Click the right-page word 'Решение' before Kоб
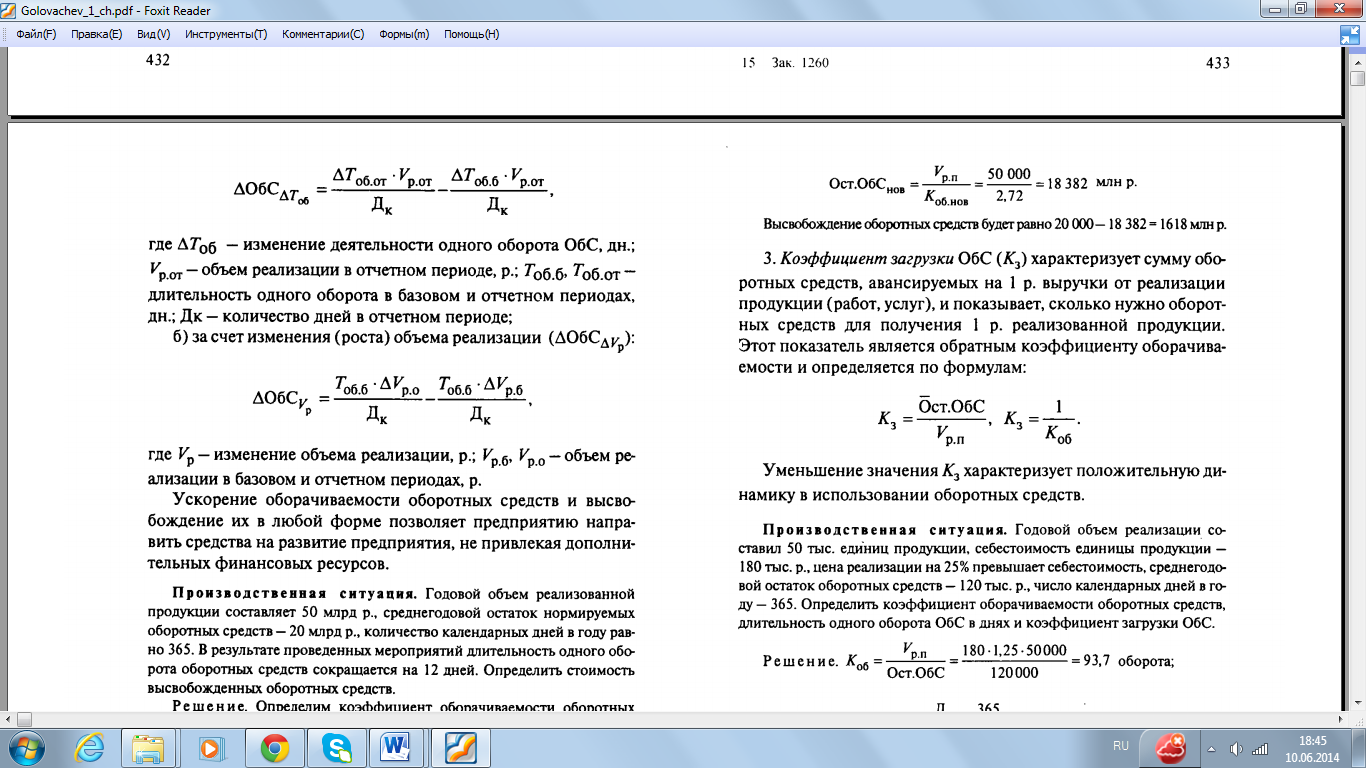Viewport: 1366px width, 768px height. click(800, 661)
